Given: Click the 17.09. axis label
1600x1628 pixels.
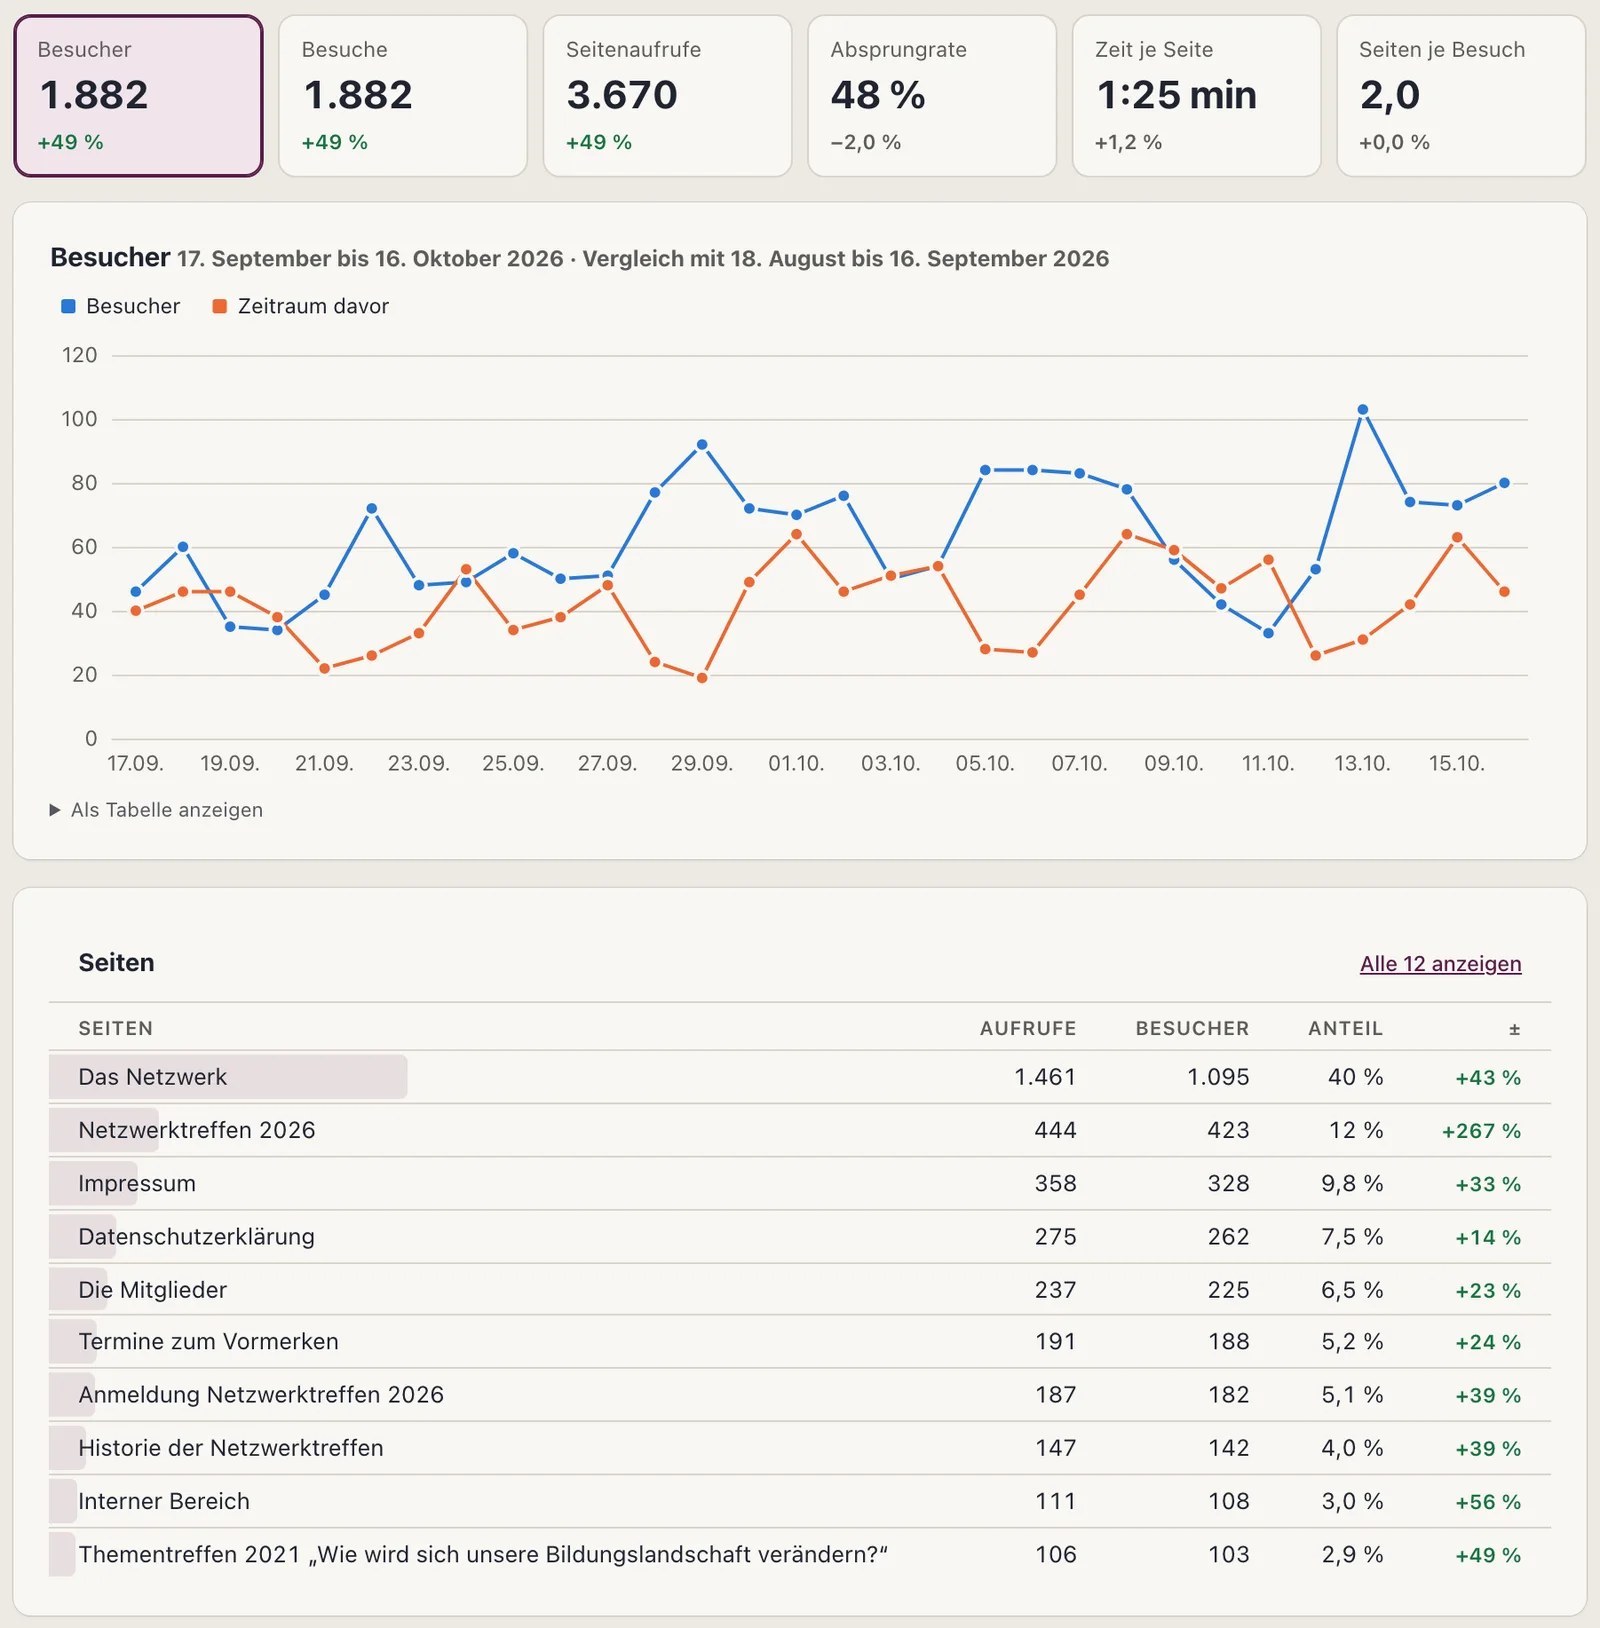Looking at the screenshot, I should point(135,763).
